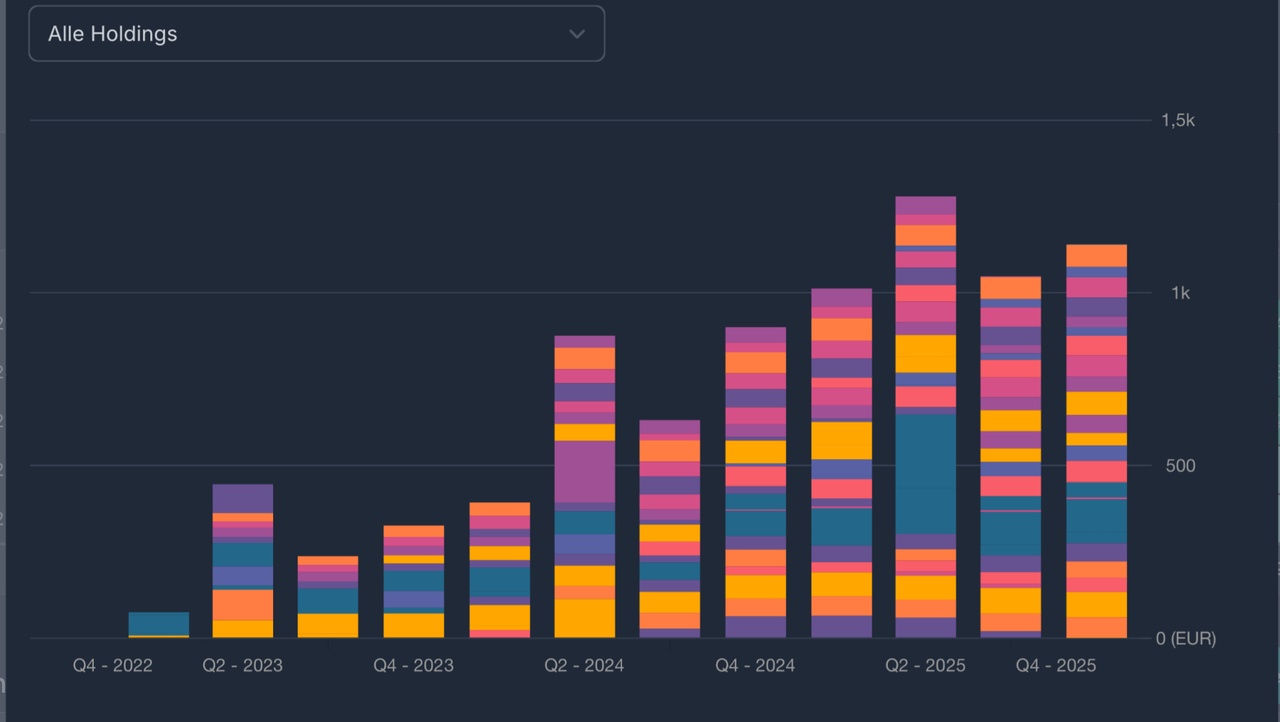Click the bar between Q2 2024 and Q4 2024
Image resolution: width=1280 pixels, height=722 pixels.
670,528
